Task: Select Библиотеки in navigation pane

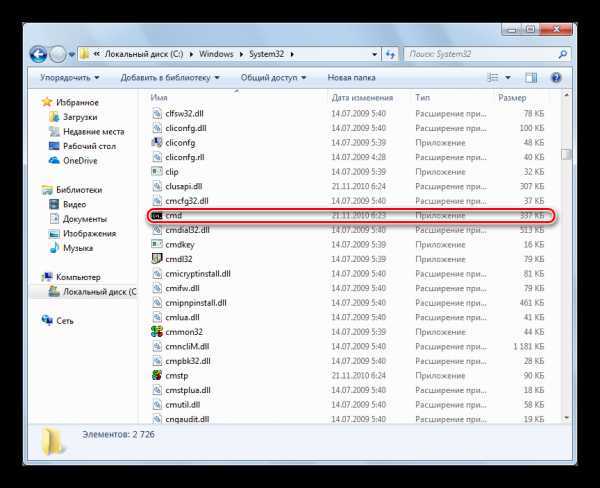Action: pyautogui.click(x=72, y=189)
